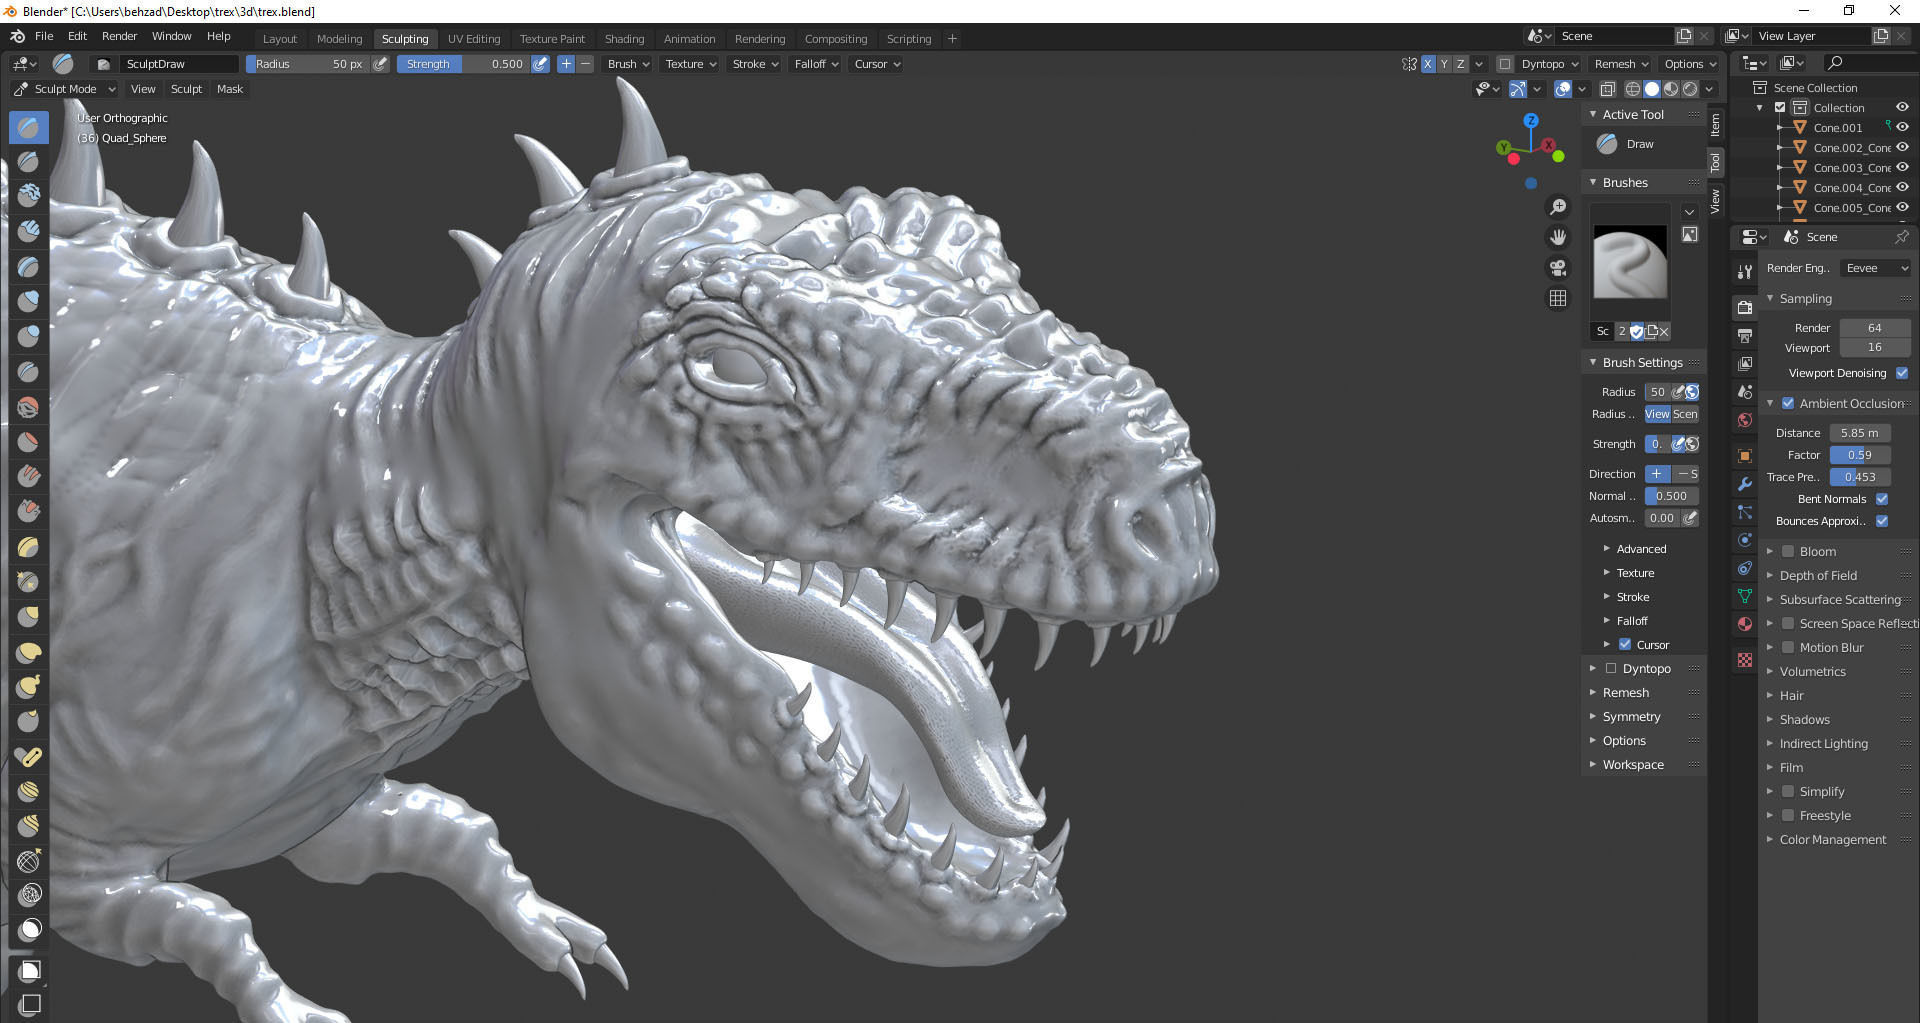Select the Draw sculpt brush tool
Viewport: 1920px width, 1023px height.
coord(29,127)
